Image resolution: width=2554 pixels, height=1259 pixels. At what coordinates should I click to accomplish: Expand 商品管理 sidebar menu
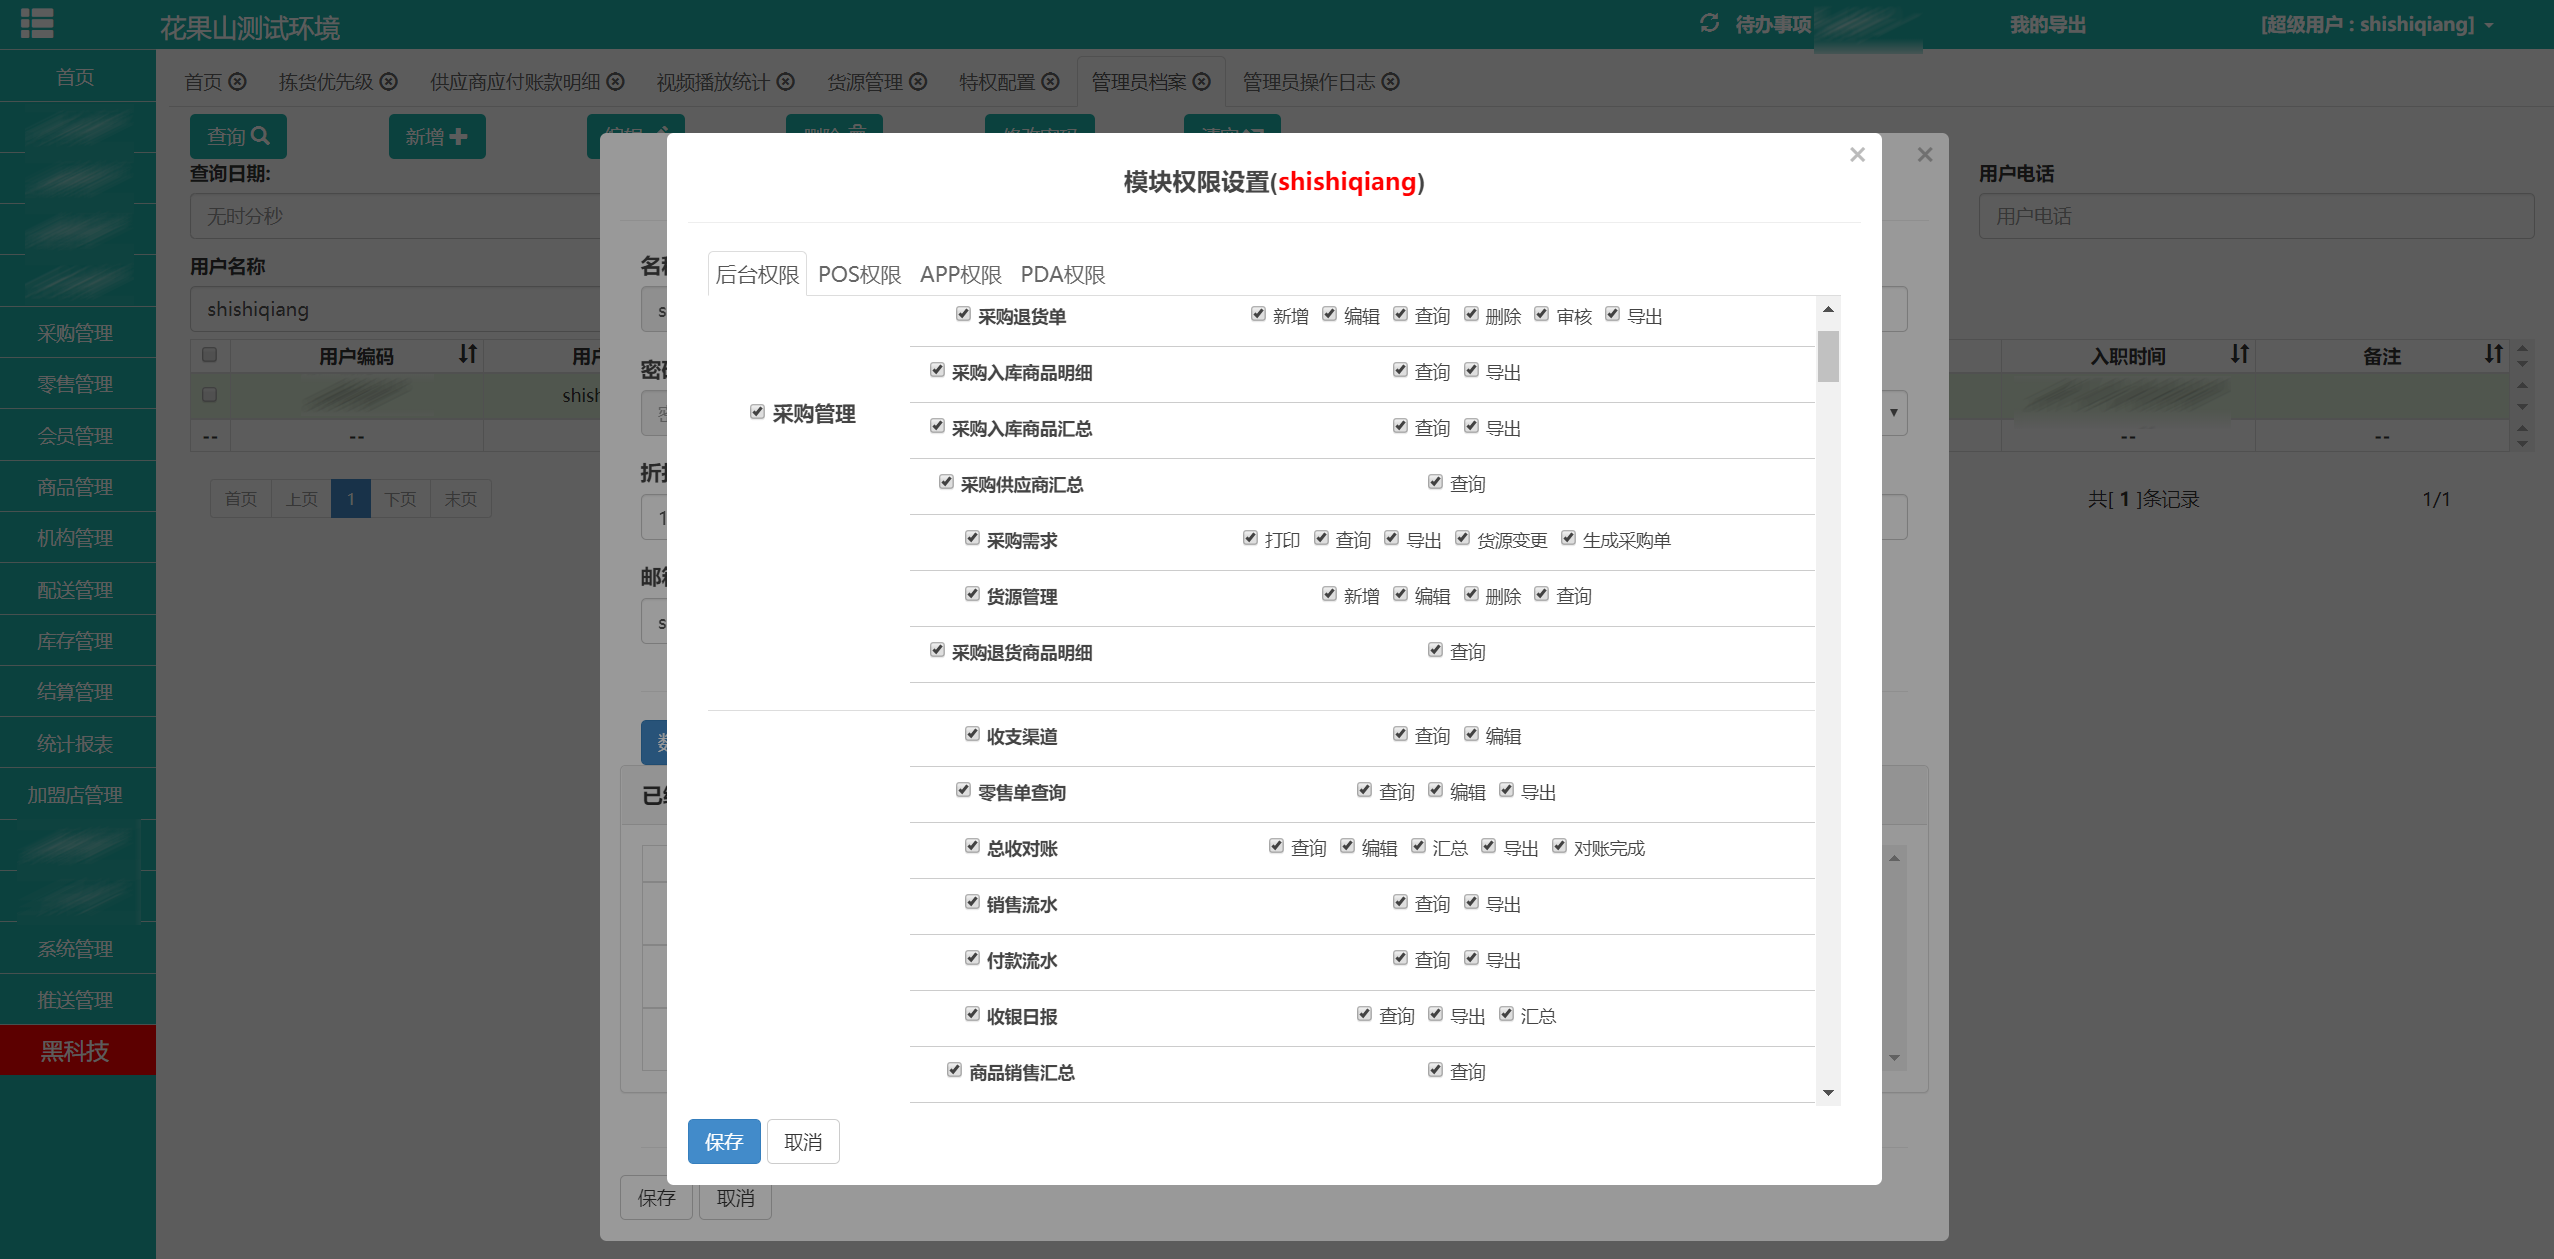click(x=76, y=487)
